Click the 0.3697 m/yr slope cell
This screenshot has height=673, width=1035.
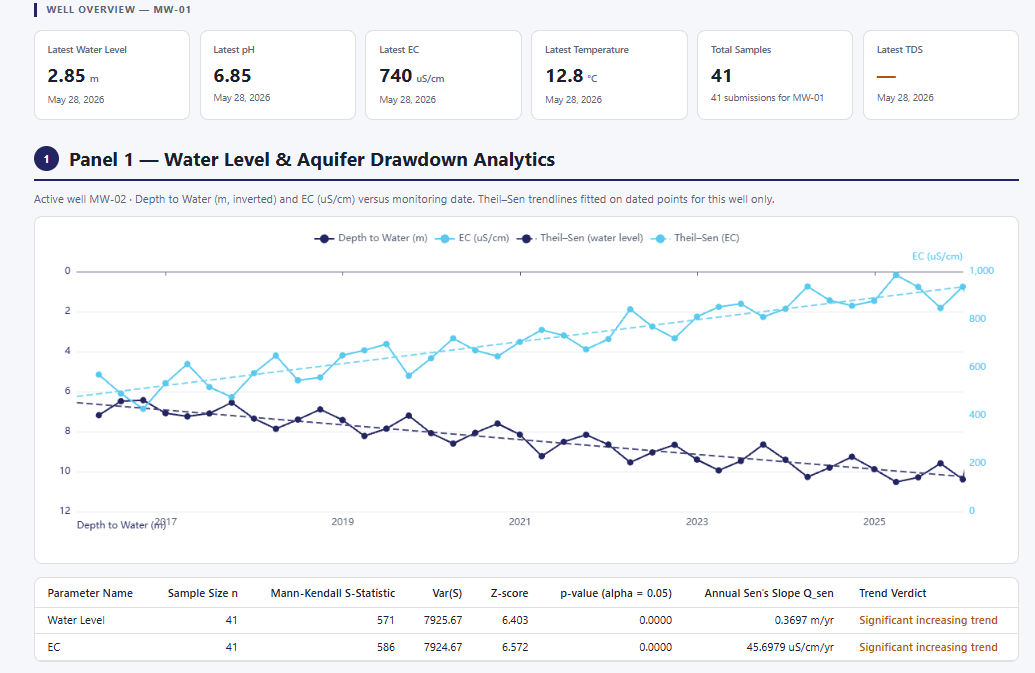804,620
